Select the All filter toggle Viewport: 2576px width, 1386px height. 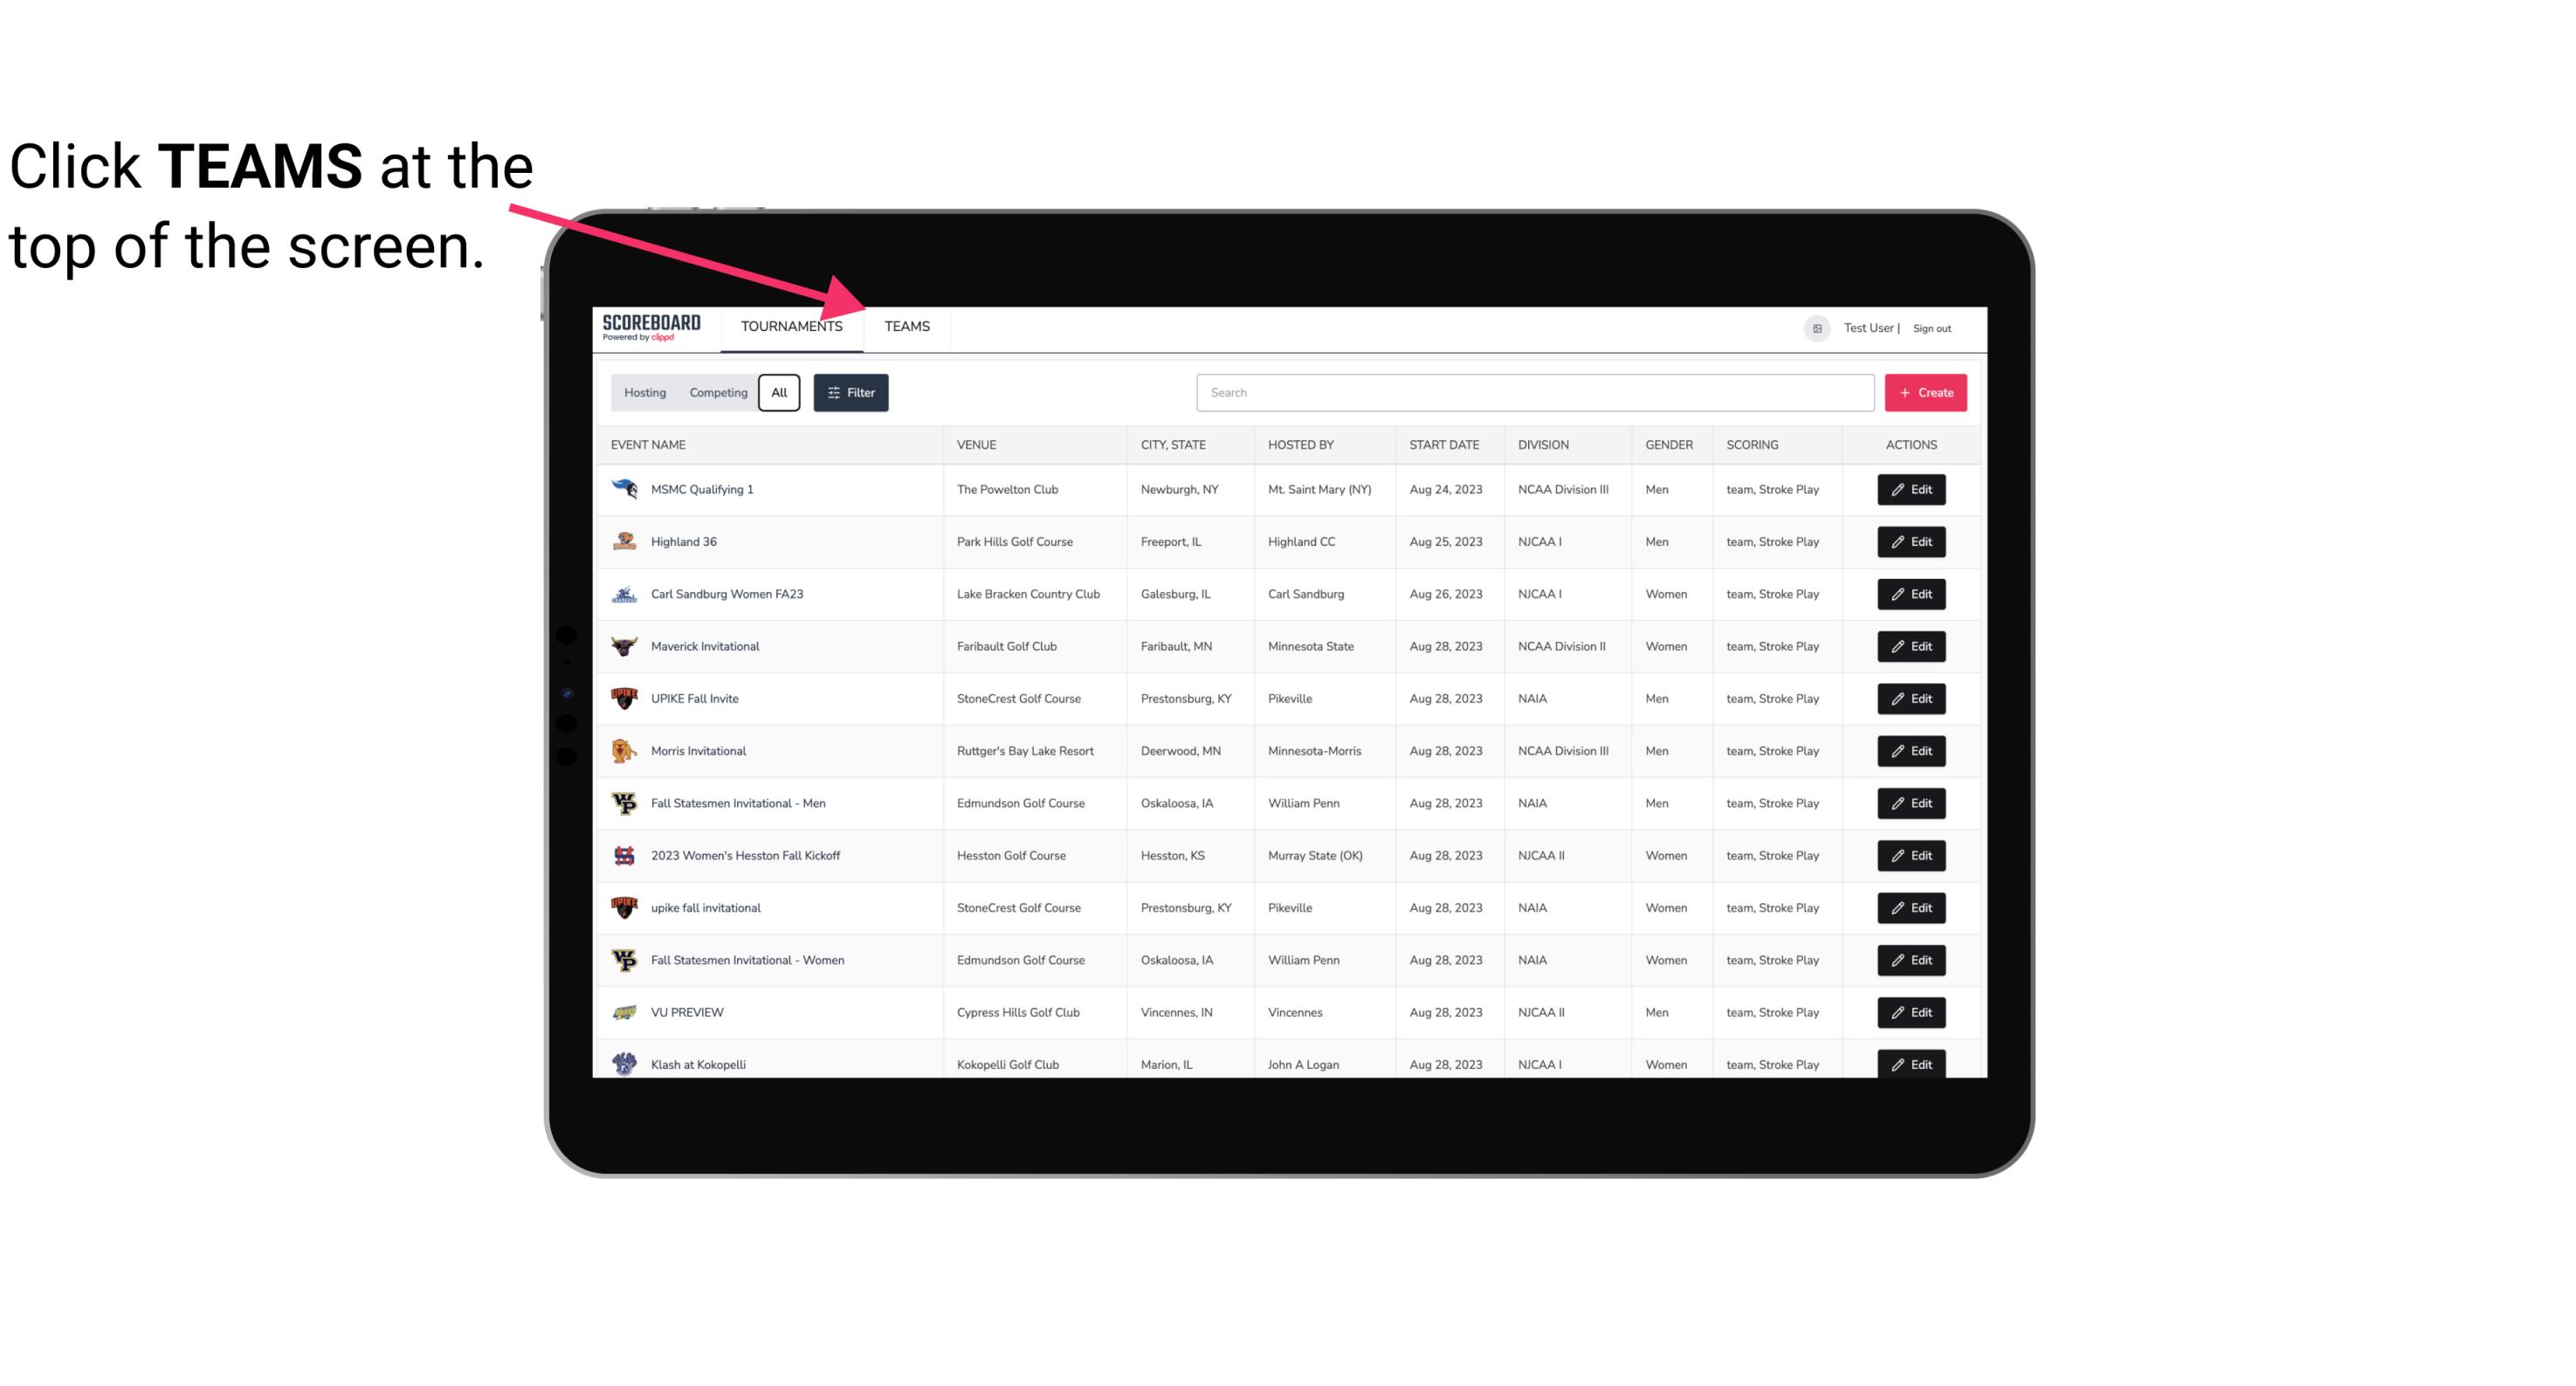(x=780, y=393)
